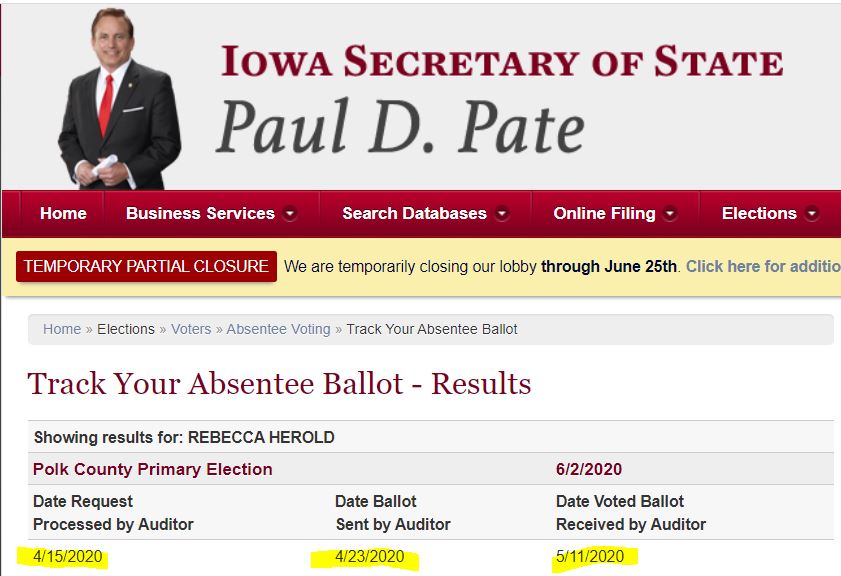Expand the Business Services dropdown arrow
This screenshot has height=576, width=841.
[x=290, y=213]
